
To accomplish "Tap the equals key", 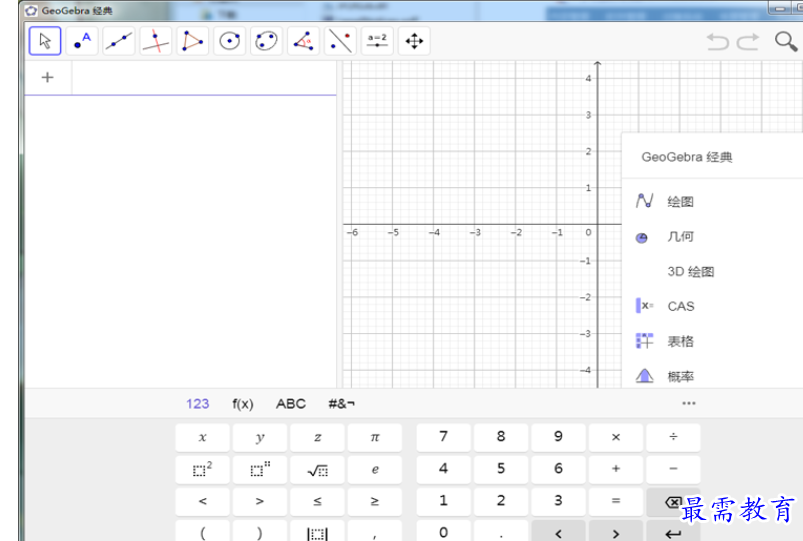I will (x=616, y=501).
